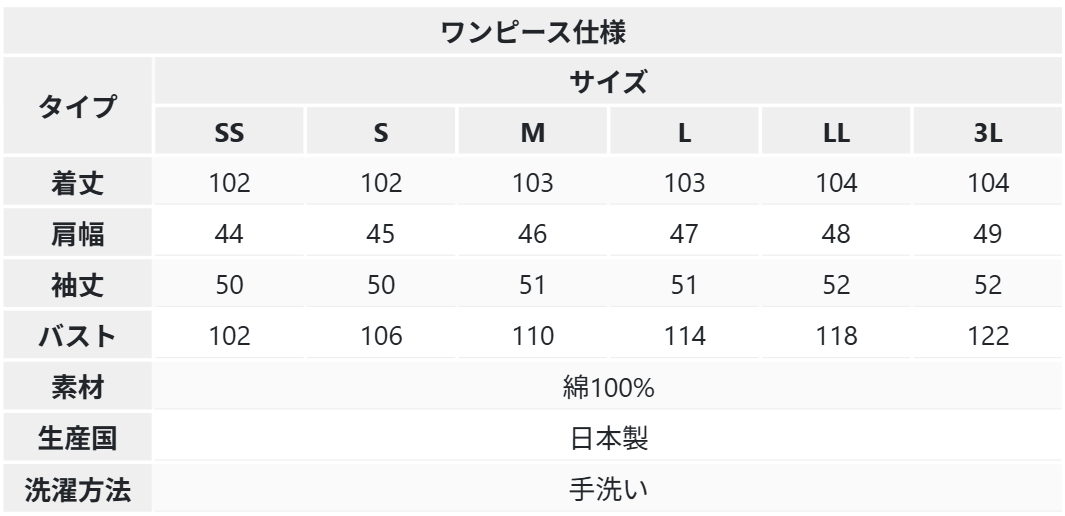The height and width of the screenshot is (516, 1065).
Task: Select the 日本製 cell
Action: click(608, 437)
